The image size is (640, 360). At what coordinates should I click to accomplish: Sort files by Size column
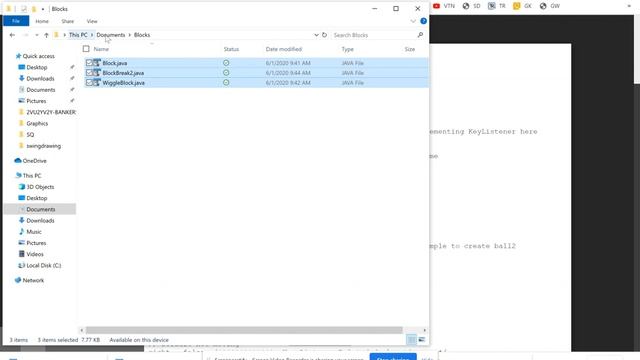410,49
